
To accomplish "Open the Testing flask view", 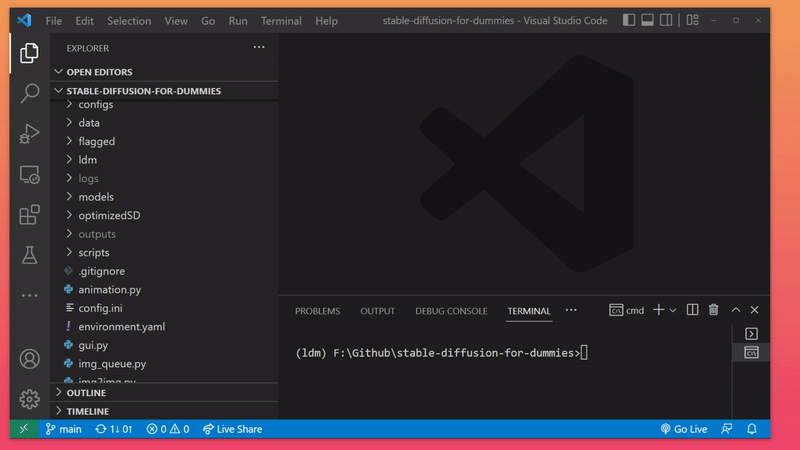I will tap(29, 255).
